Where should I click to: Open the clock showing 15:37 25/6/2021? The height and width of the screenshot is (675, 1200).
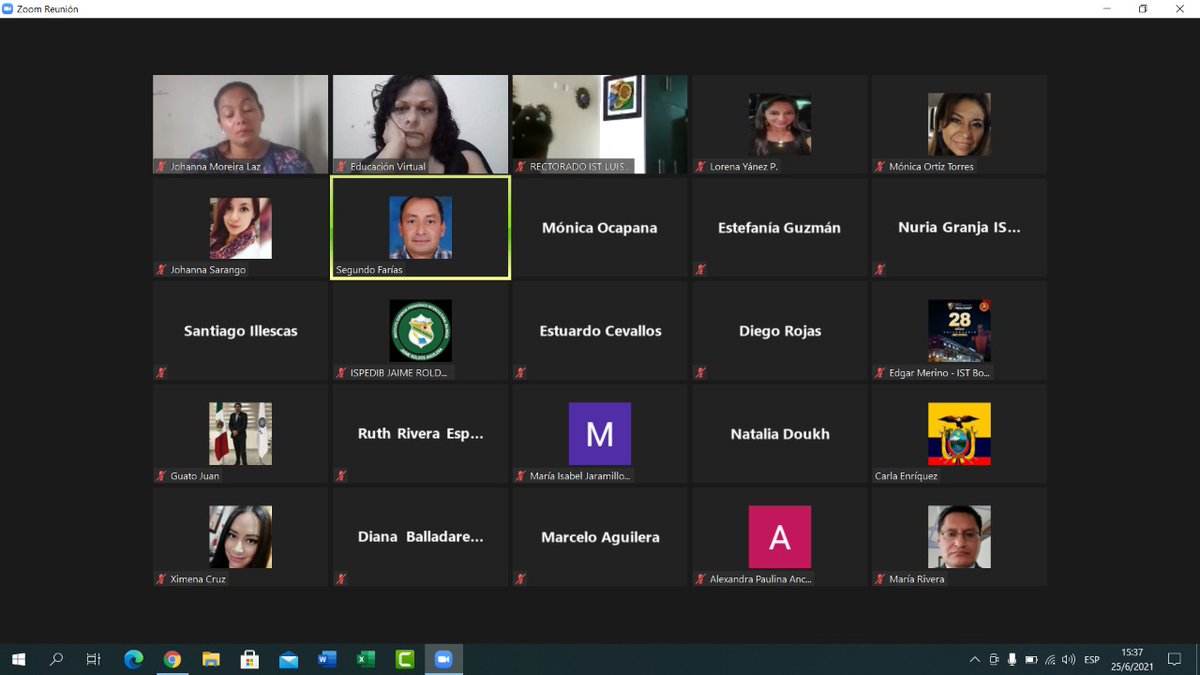(x=1133, y=659)
